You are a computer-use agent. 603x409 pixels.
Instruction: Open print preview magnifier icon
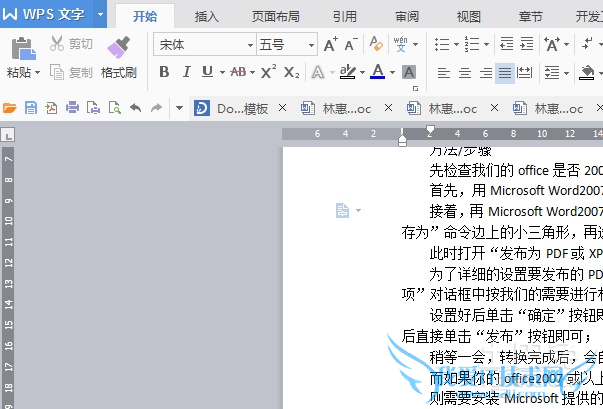click(x=115, y=108)
